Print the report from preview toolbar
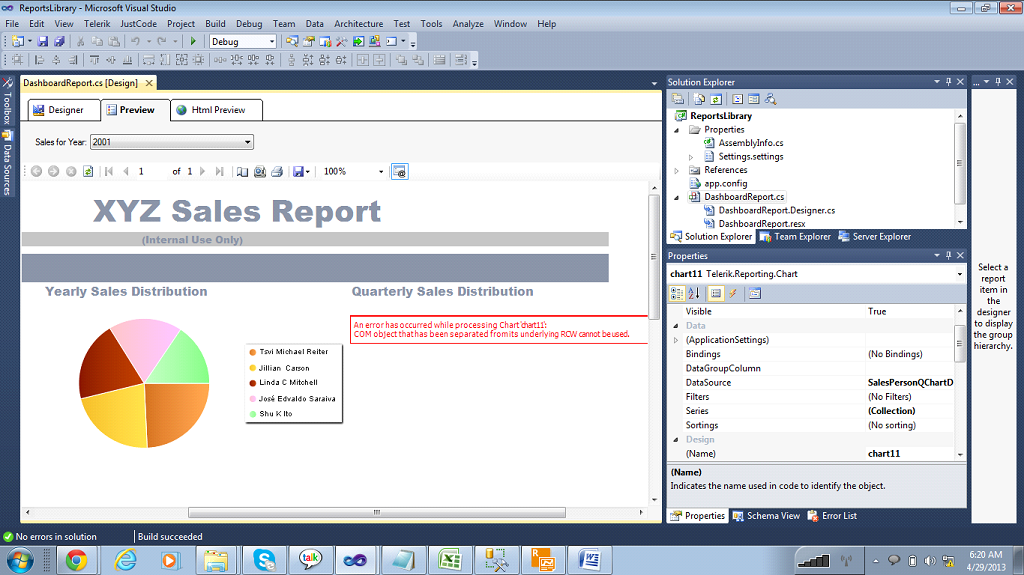 277,171
